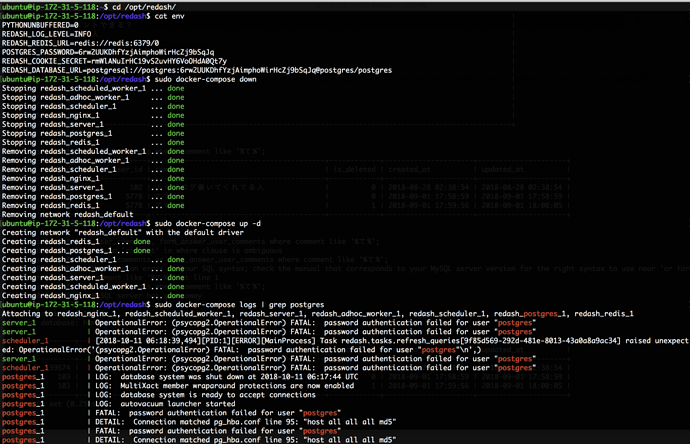Click 'Removing redash_scheduled_worker_1' line
This screenshot has height=444, width=690.
tap(93, 151)
